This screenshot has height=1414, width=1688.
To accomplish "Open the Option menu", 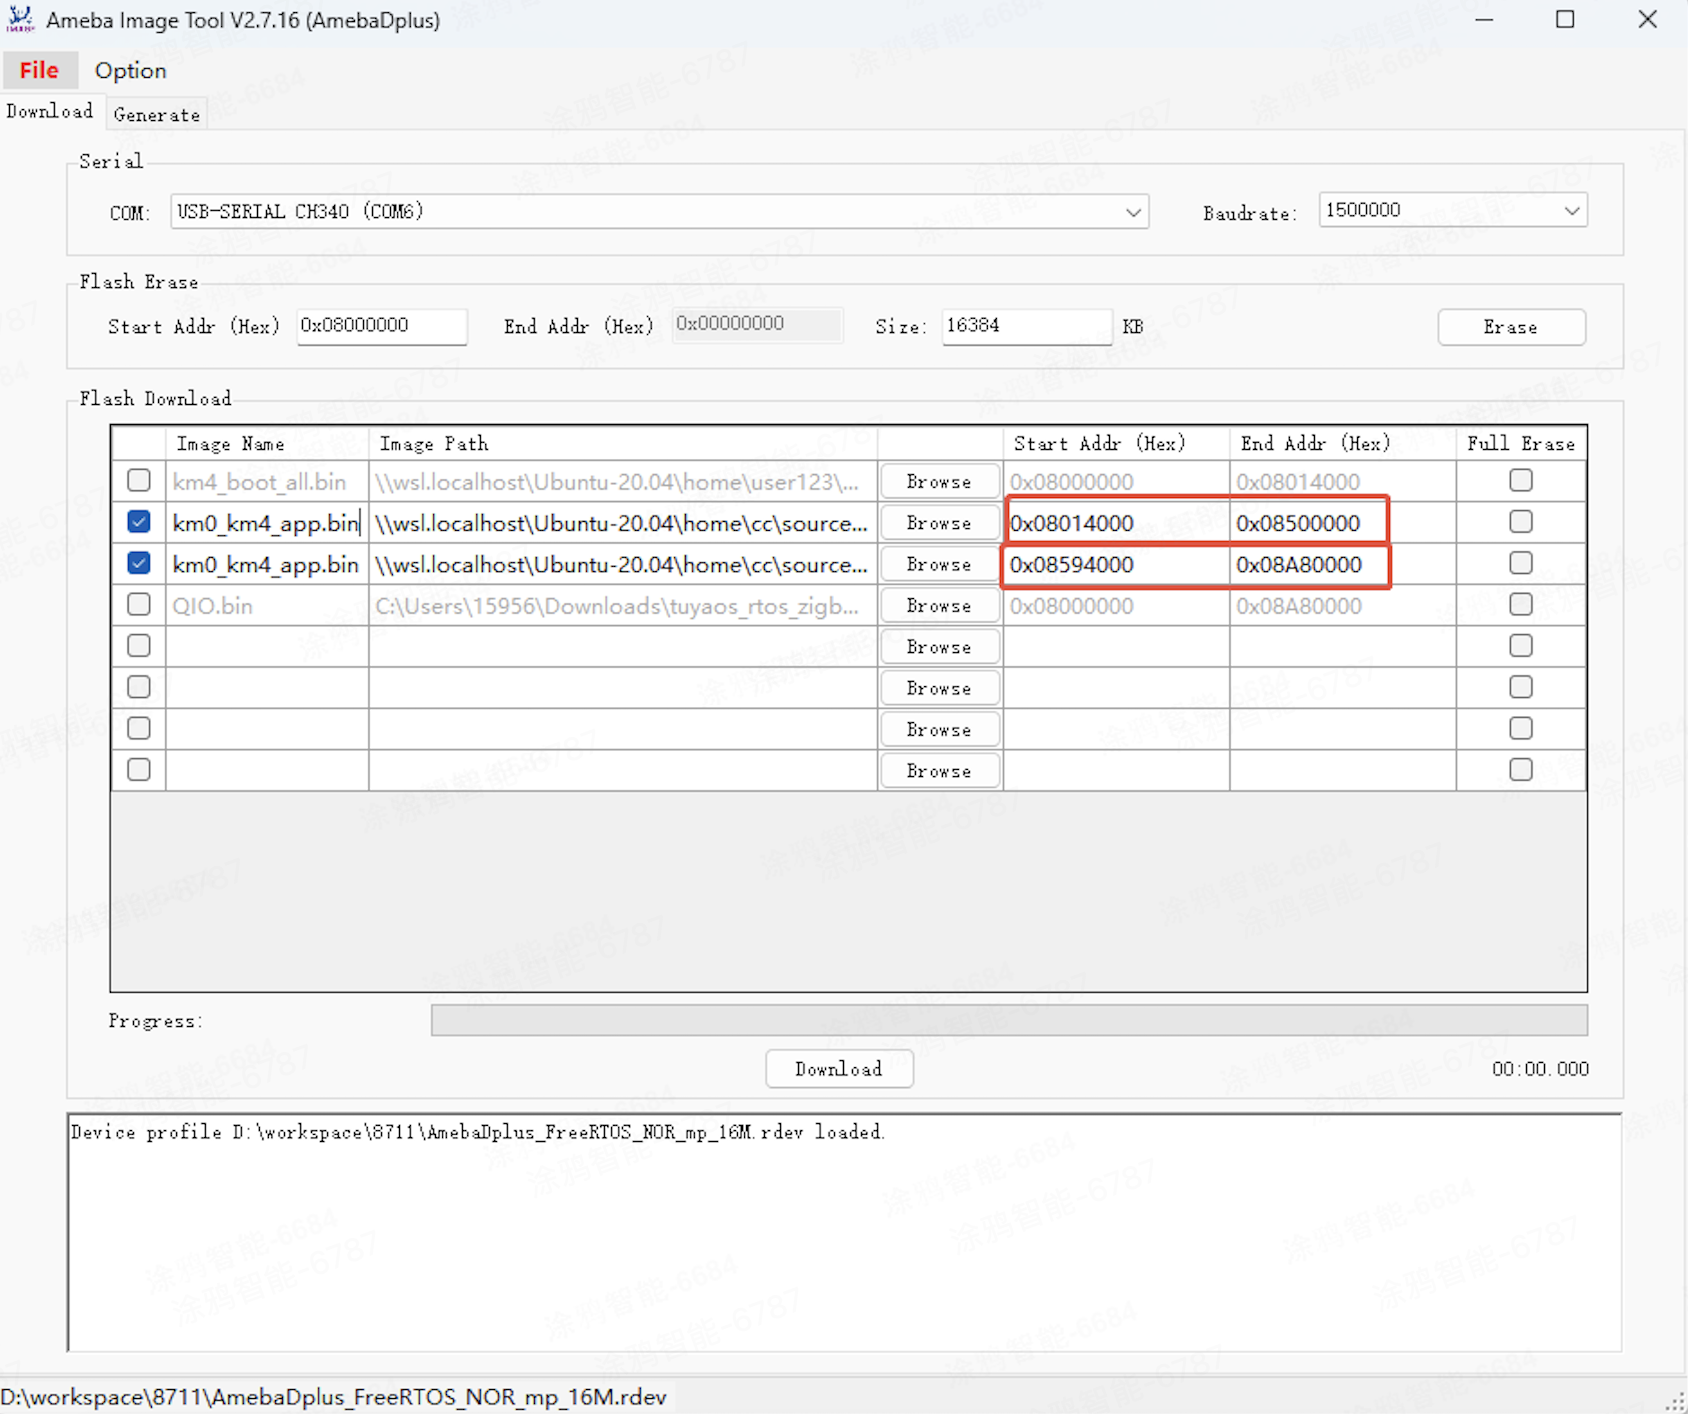I will (130, 71).
